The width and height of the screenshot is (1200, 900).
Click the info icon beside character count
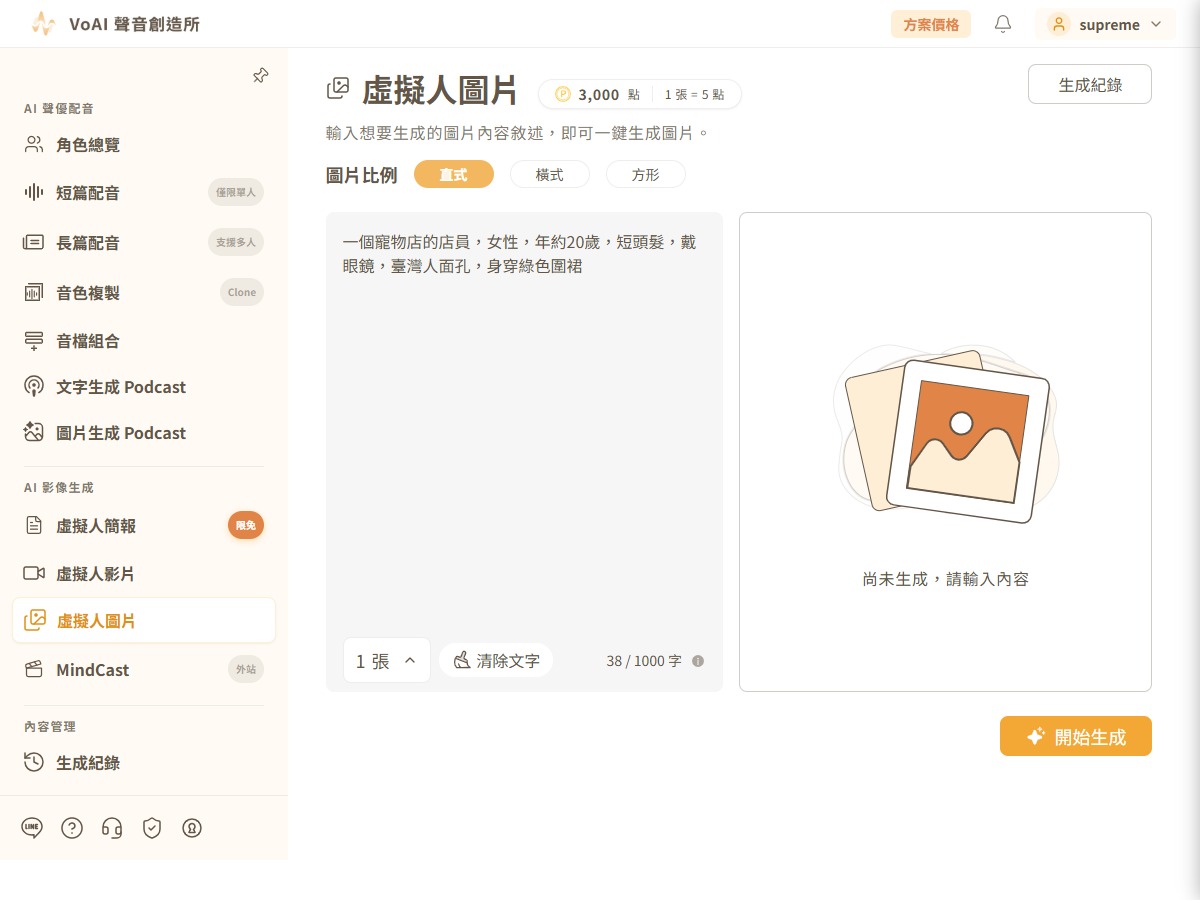click(698, 661)
